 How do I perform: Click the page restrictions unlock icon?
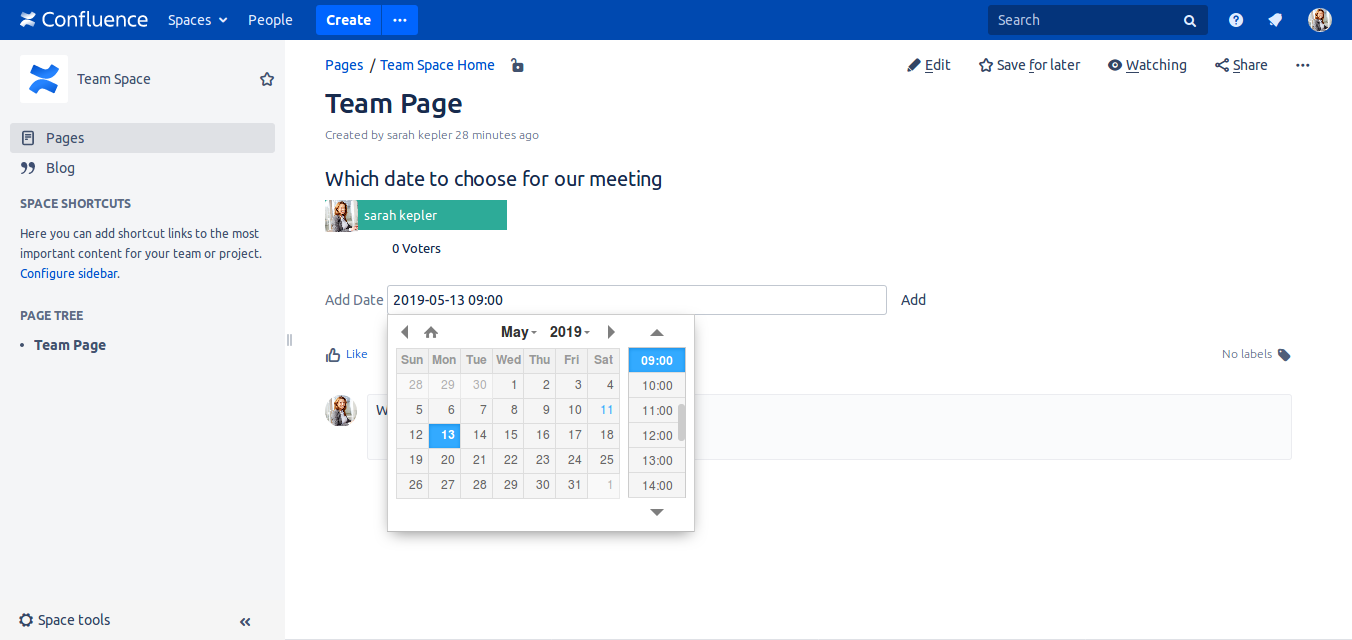pyautogui.click(x=517, y=66)
